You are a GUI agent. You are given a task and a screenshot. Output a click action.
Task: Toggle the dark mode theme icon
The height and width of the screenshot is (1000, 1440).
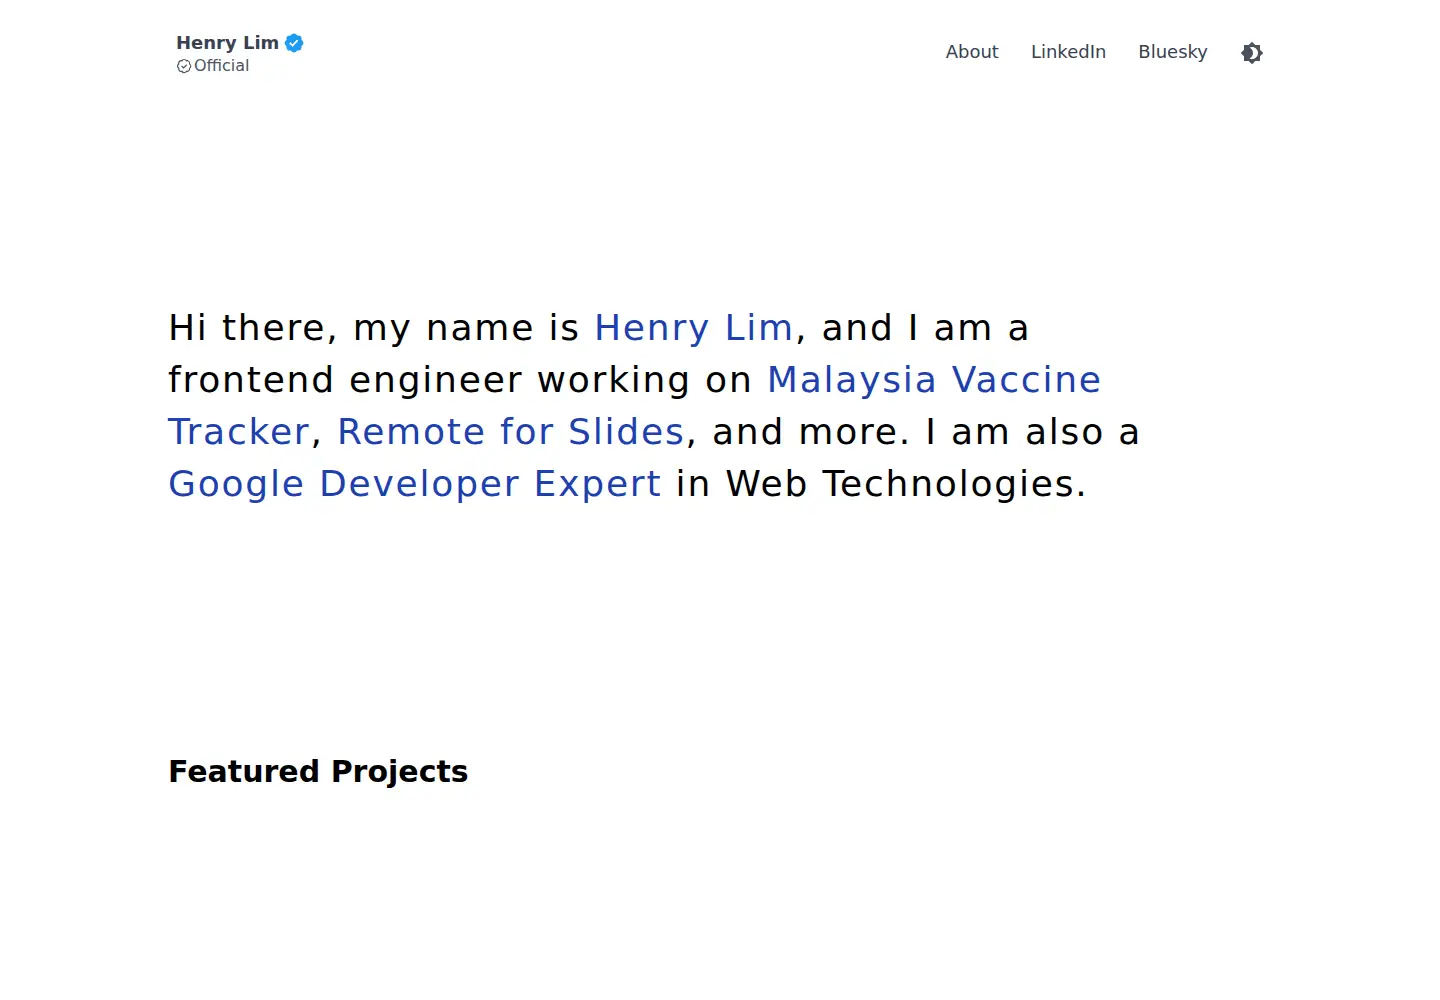(x=1252, y=53)
